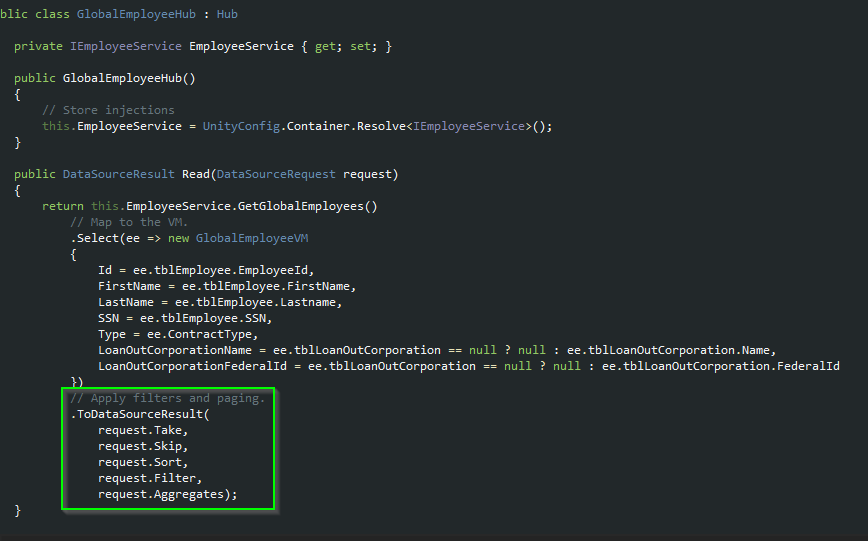Screen dimensions: 868x541
Task: Click the .Select(ee => lambda text
Action: click(115, 238)
